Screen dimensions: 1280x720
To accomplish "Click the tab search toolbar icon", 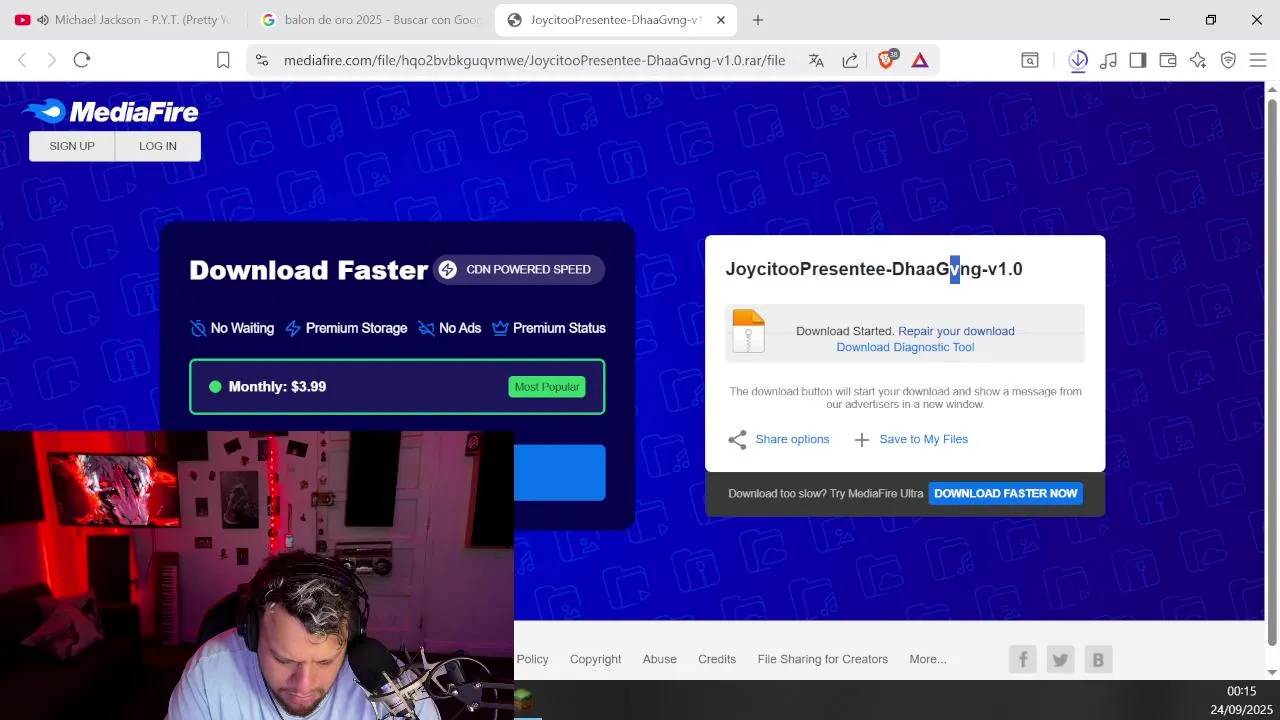I will (x=1030, y=60).
